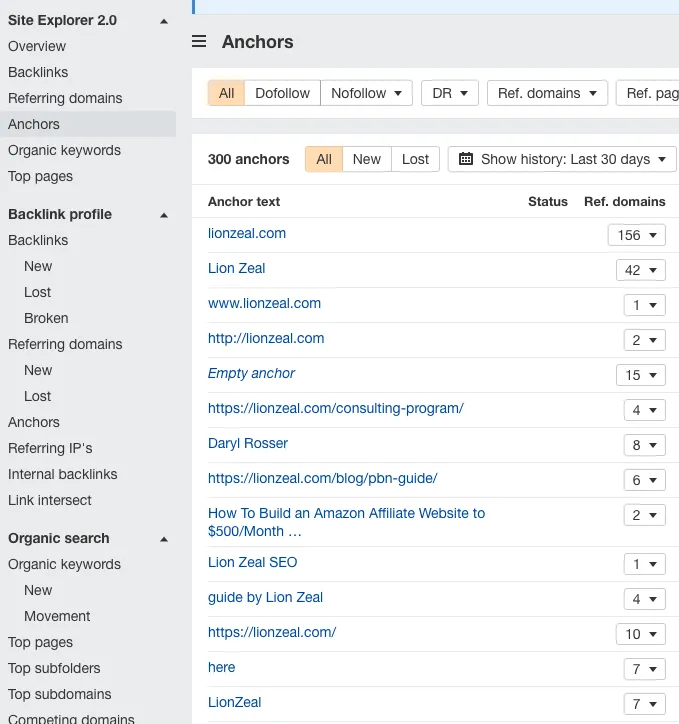Open the www.lionzeal.com anchor link
This screenshot has width=679, height=724.
(x=264, y=304)
